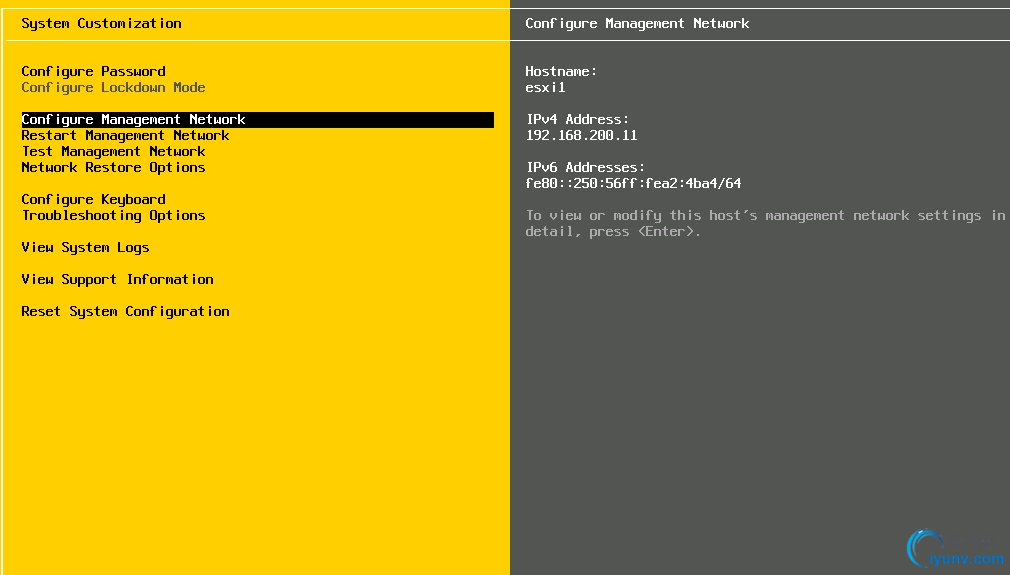The image size is (1010, 575).
Task: Select View Support Information
Action: click(x=117, y=279)
